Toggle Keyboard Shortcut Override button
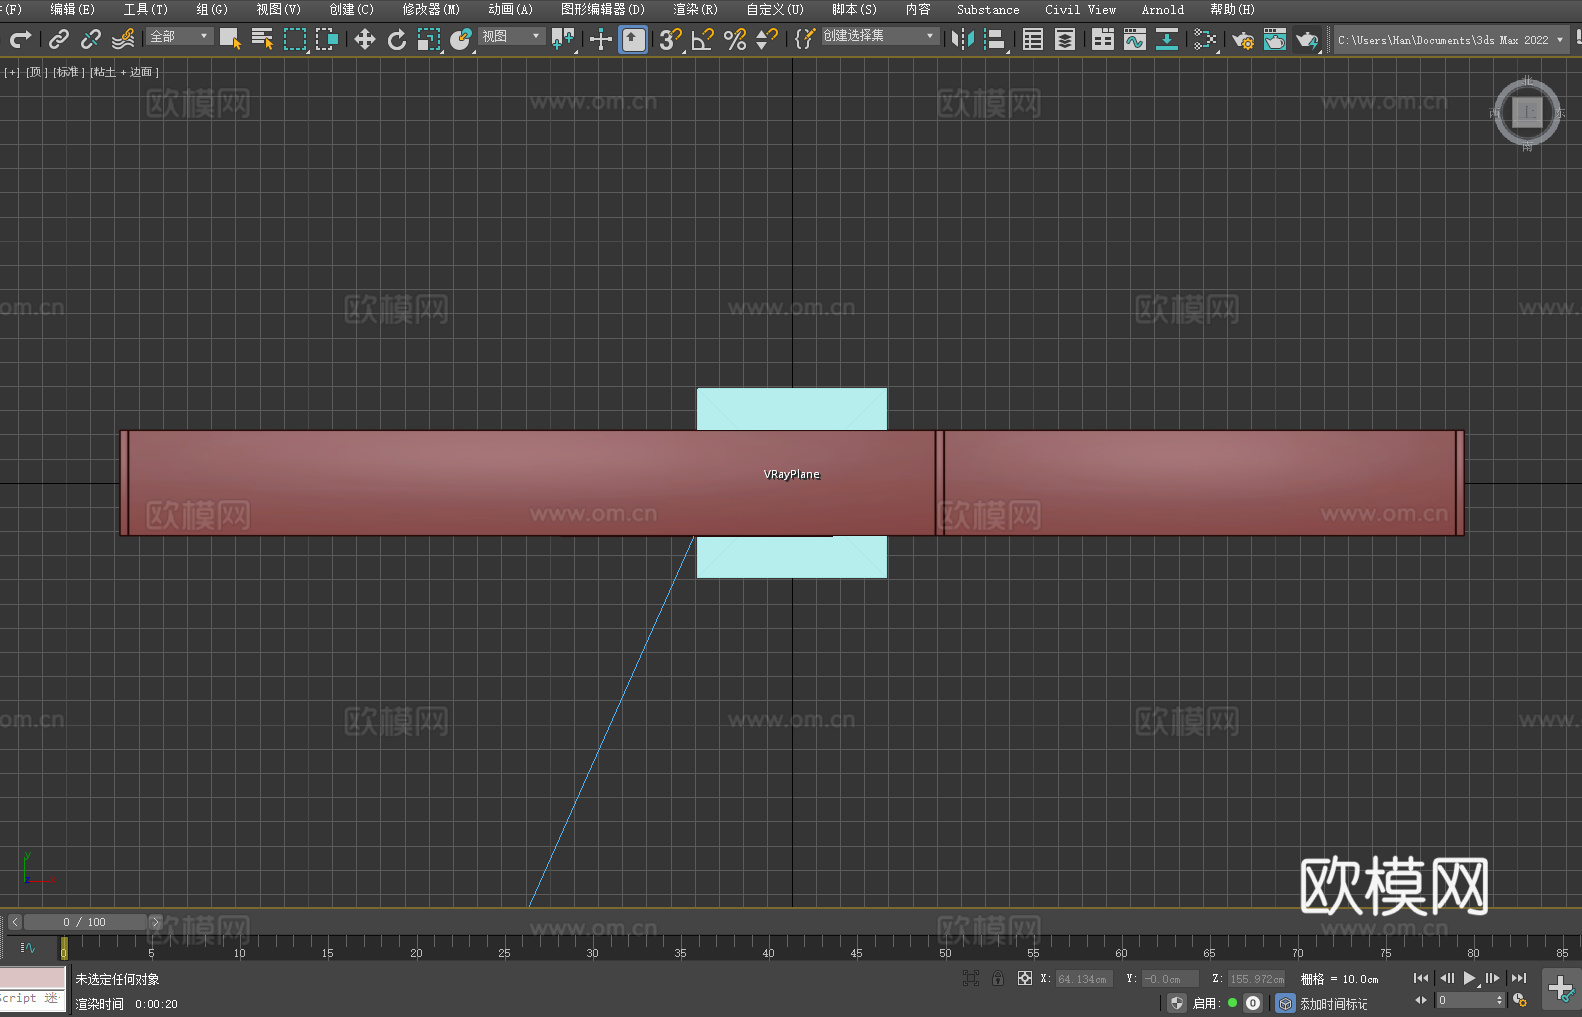Image resolution: width=1582 pixels, height=1017 pixels. (x=633, y=39)
